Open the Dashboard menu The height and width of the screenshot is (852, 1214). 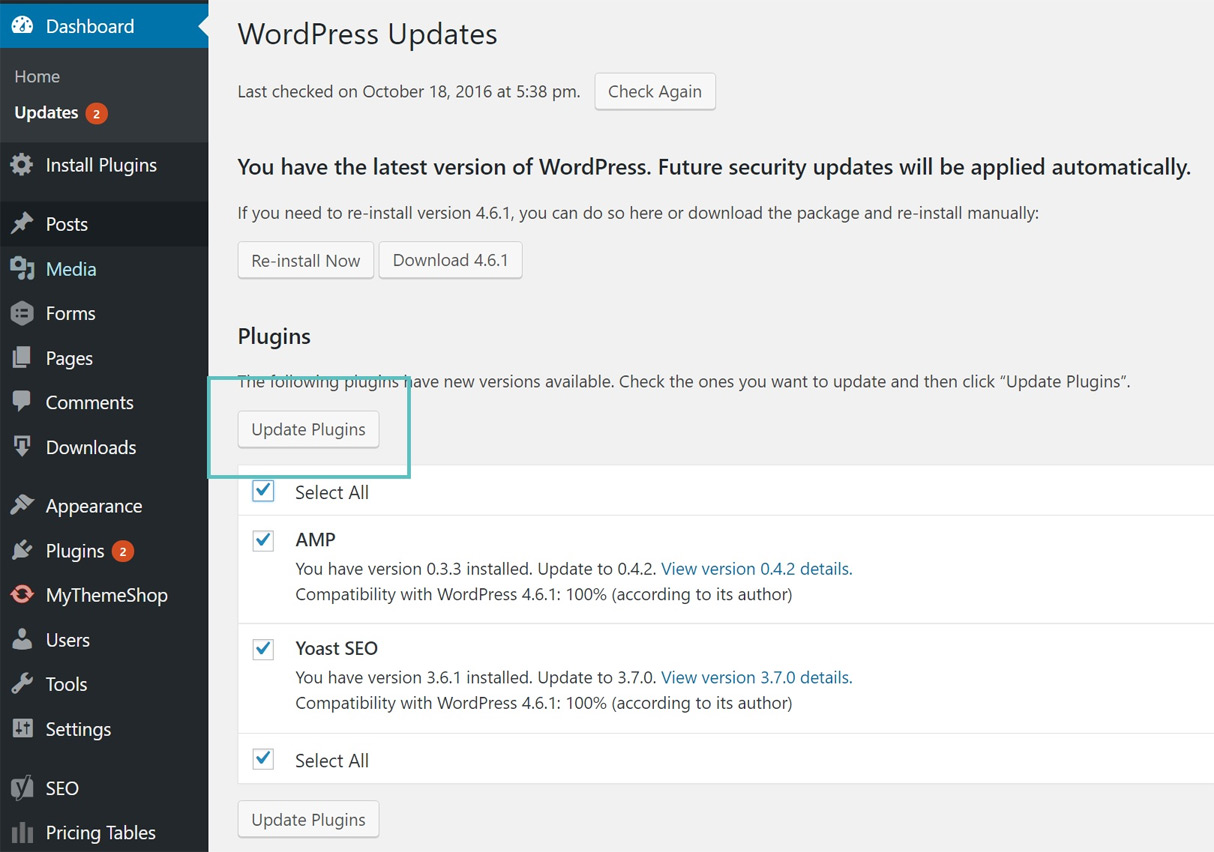[x=104, y=26]
